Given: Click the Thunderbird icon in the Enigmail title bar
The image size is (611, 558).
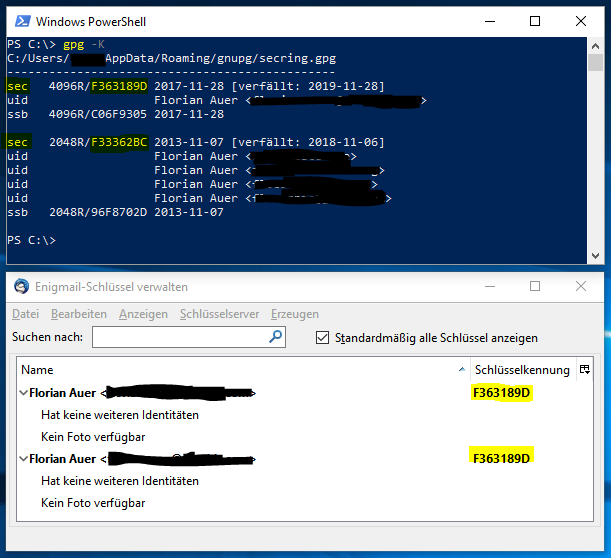Looking at the screenshot, I should (21, 286).
